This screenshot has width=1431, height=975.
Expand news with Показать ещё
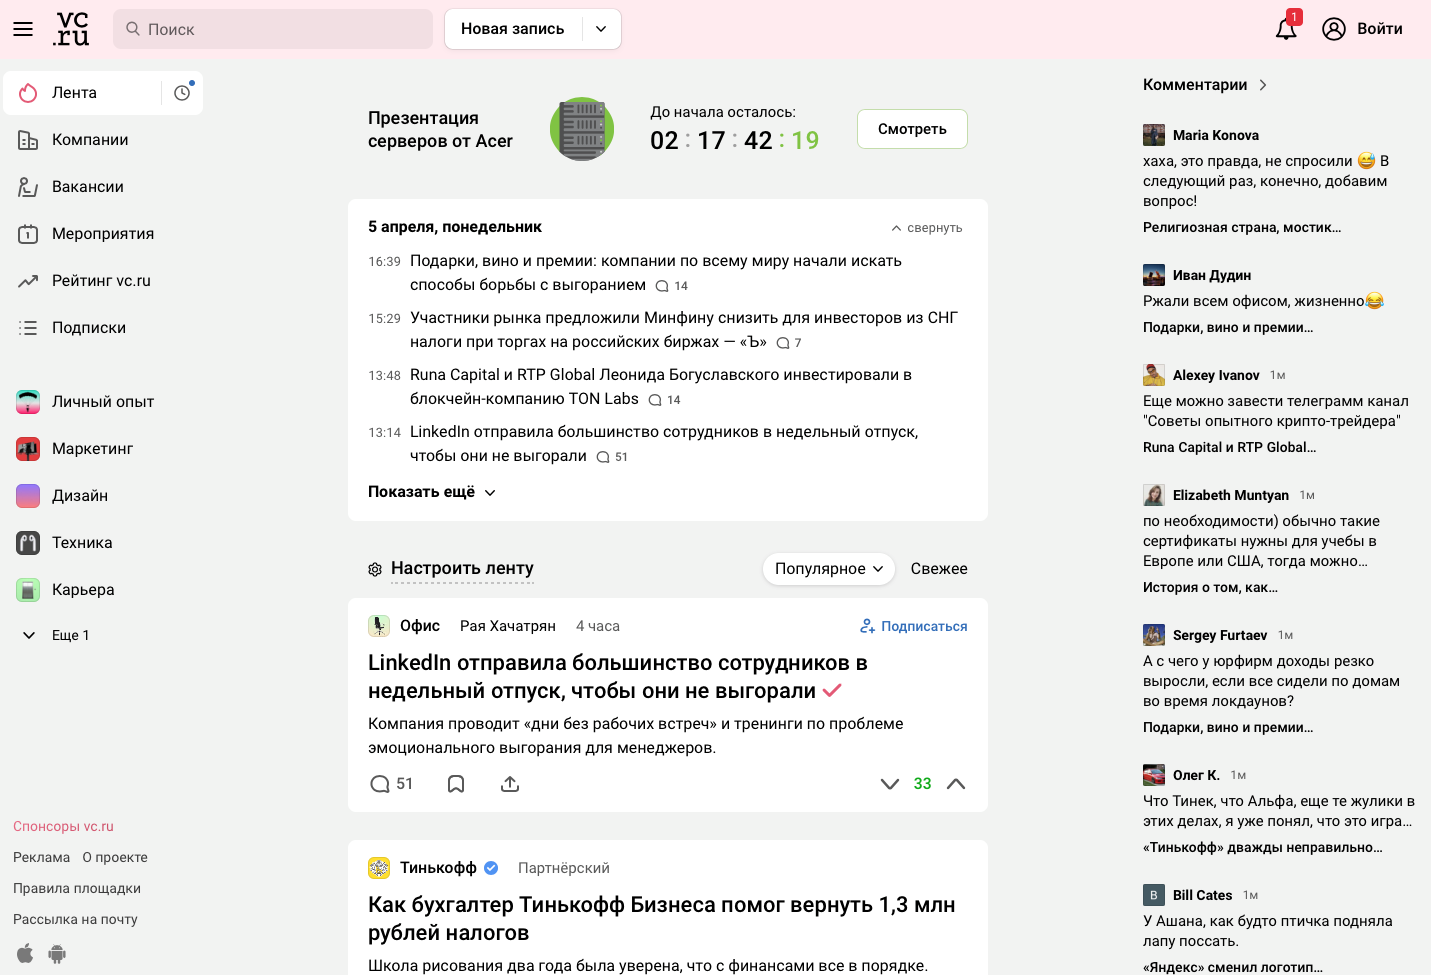[432, 492]
